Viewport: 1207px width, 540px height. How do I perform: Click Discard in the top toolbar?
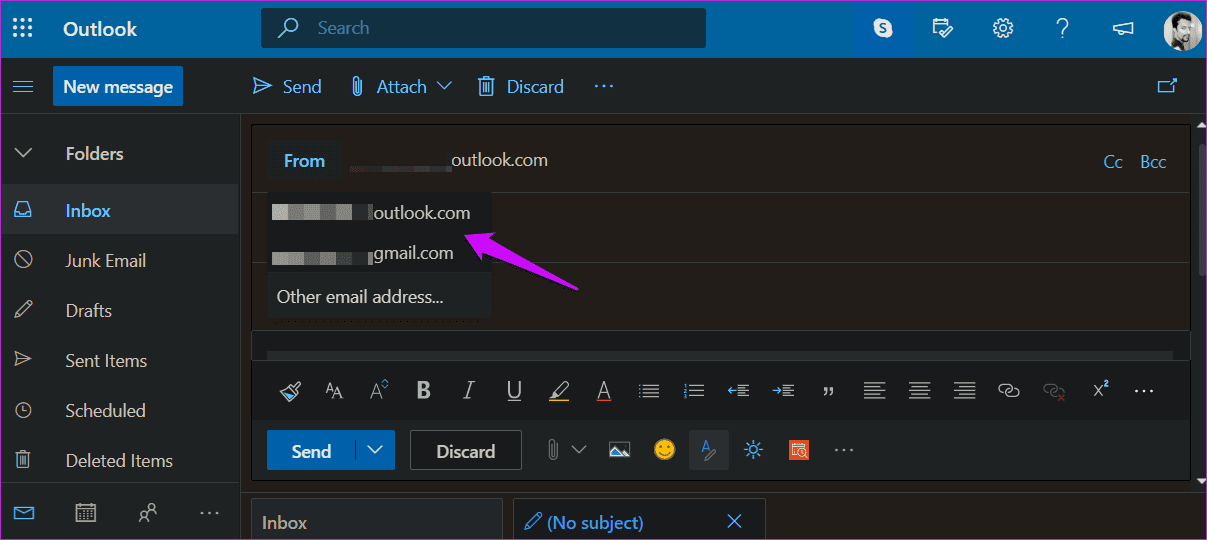click(520, 87)
